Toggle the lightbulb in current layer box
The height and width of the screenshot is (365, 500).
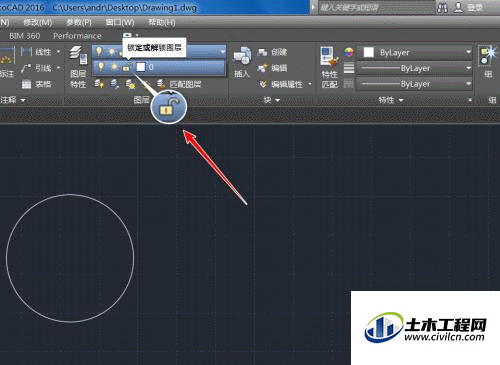[99, 51]
